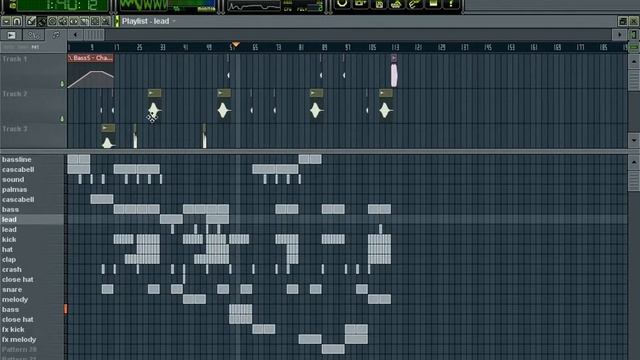Select the delete tool next to brush
This screenshot has width=640, height=360.
click(52, 21)
